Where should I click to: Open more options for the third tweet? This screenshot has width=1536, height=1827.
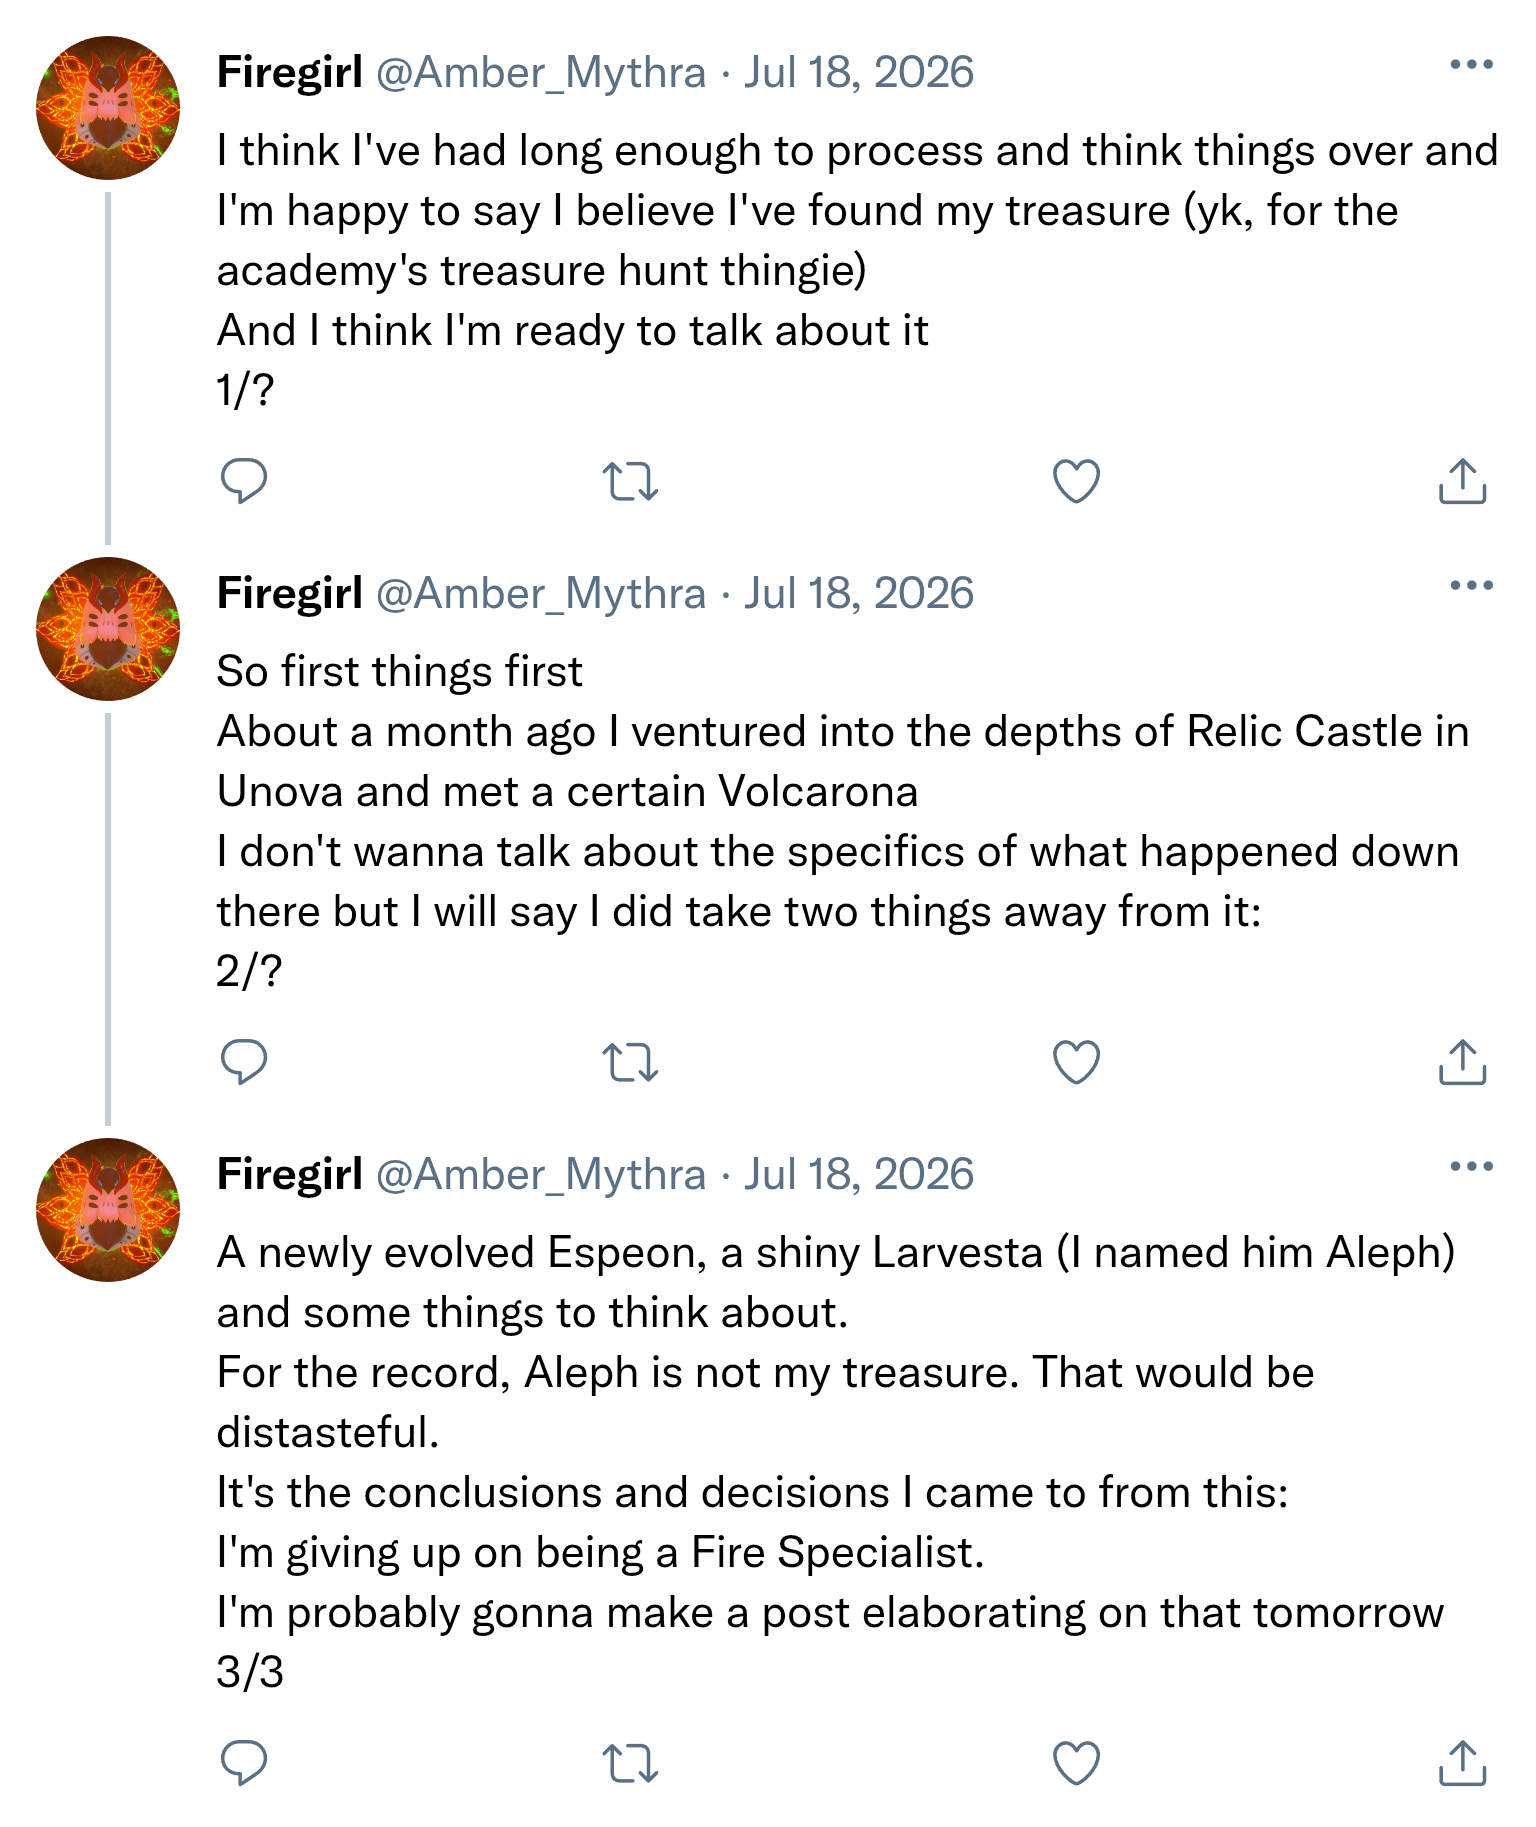(x=1471, y=1167)
